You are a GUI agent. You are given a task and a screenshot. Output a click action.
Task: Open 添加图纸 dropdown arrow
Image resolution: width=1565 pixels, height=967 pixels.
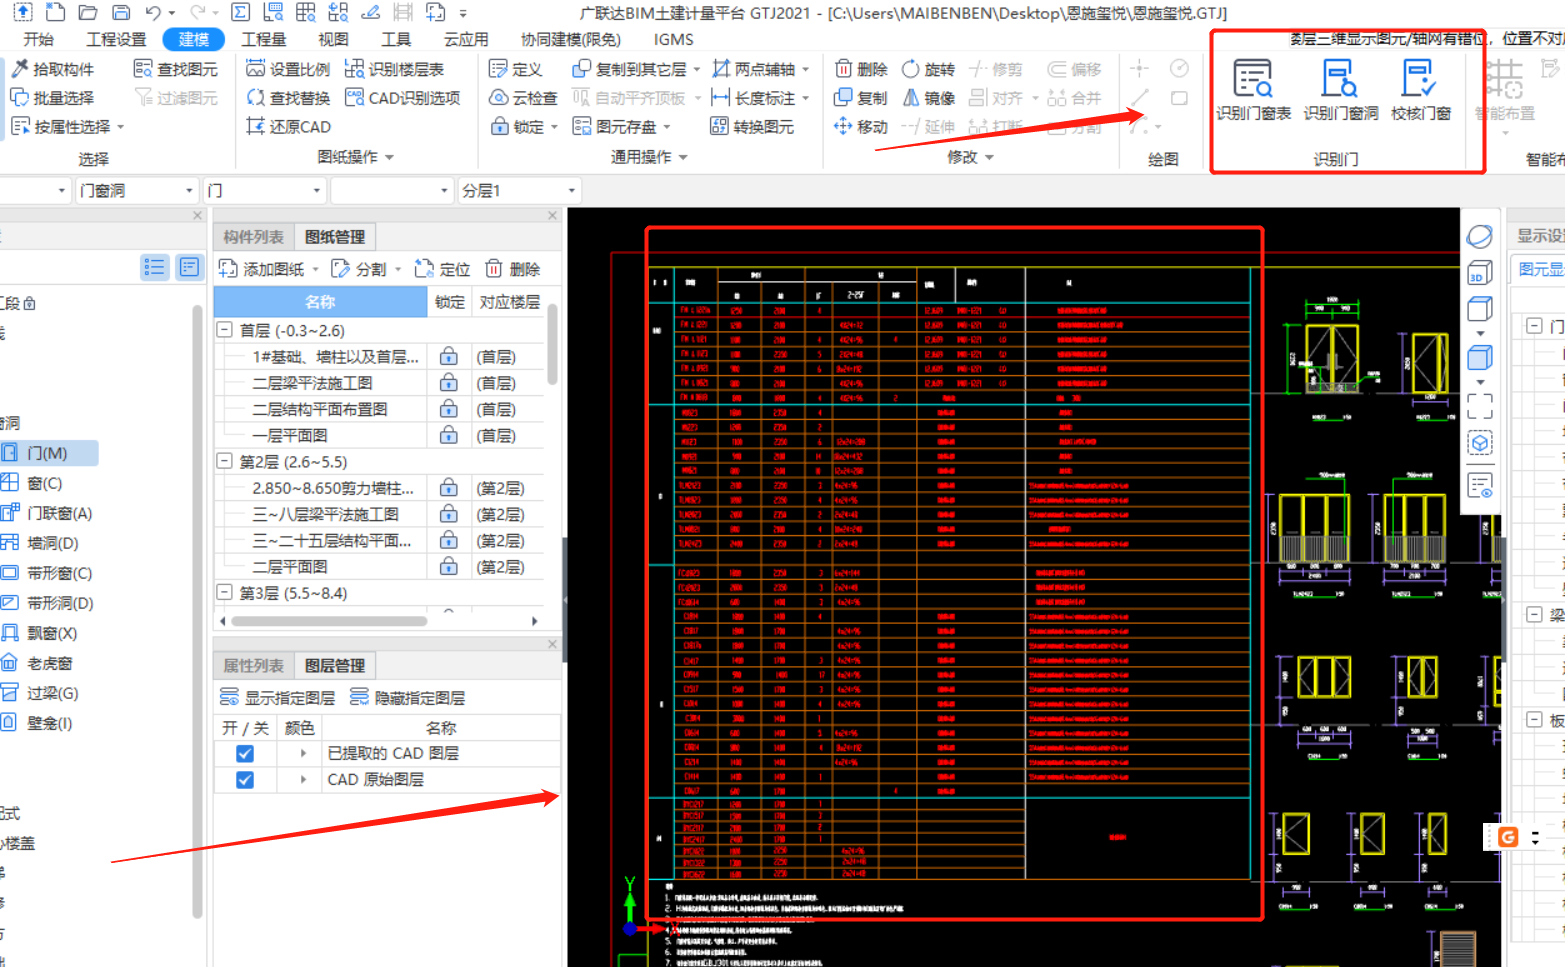(315, 269)
